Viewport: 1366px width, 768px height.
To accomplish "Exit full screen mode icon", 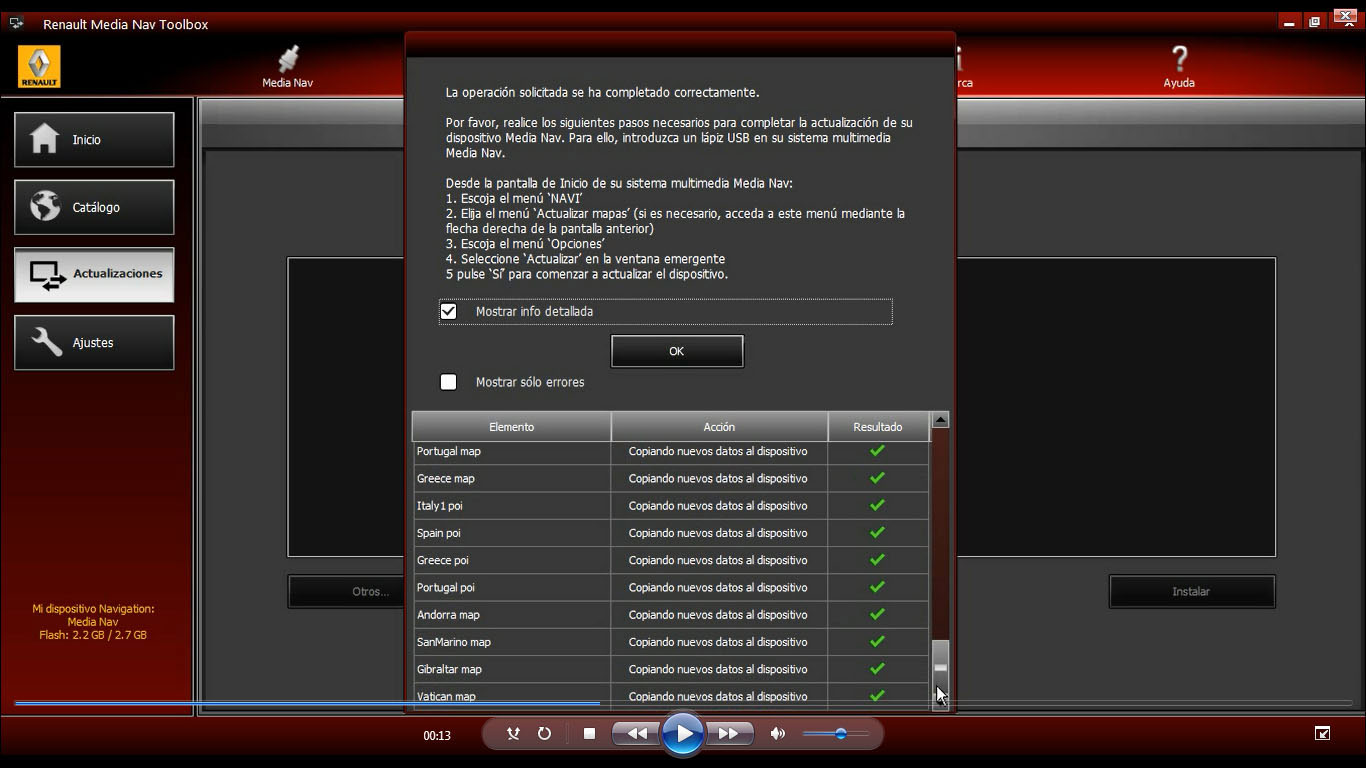I will pos(1322,734).
